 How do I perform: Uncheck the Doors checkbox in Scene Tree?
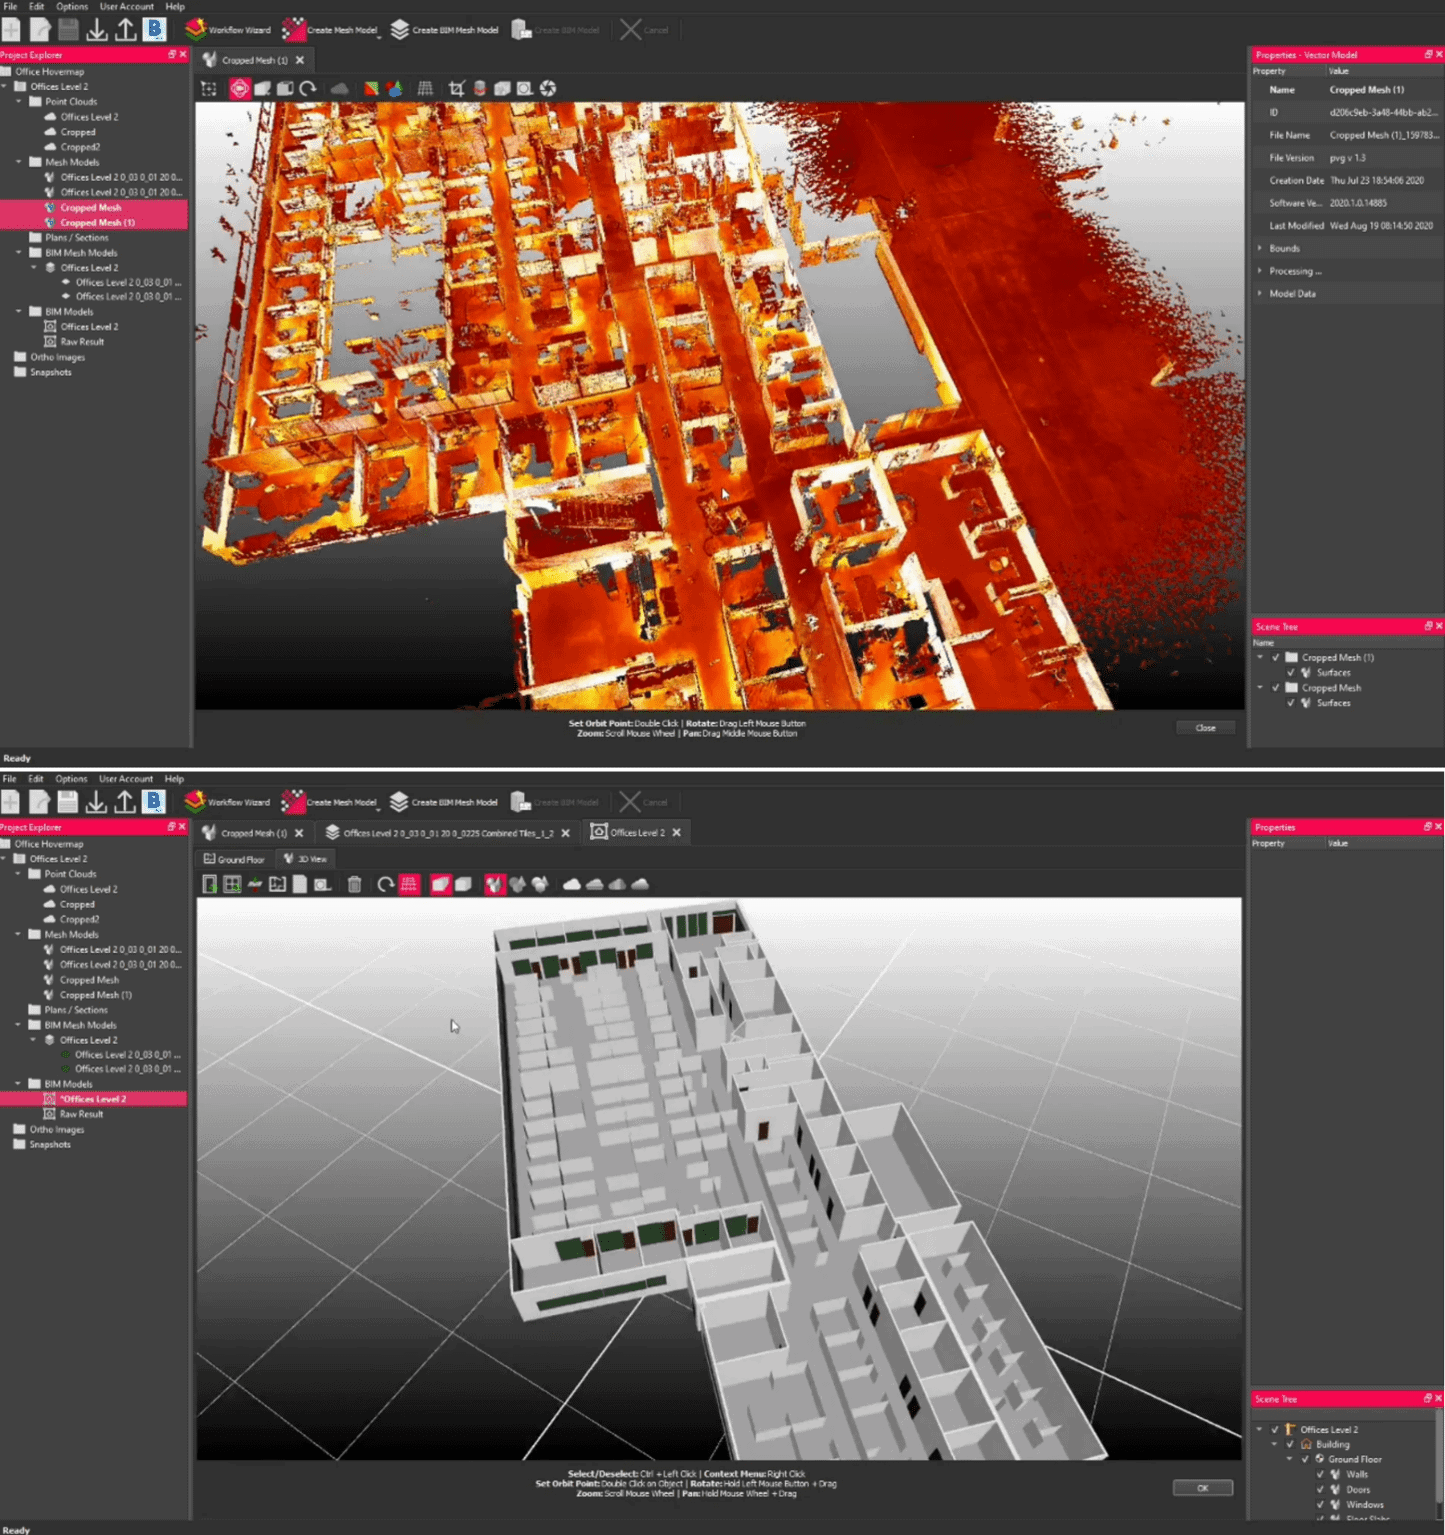click(x=1320, y=1489)
